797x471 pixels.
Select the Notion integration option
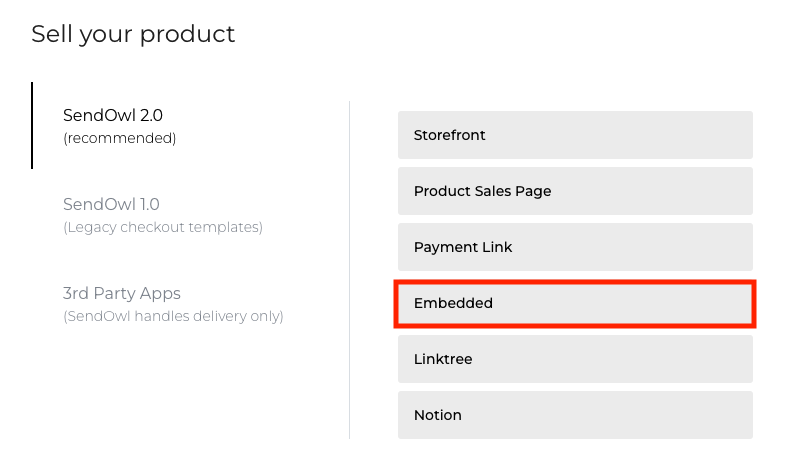[x=574, y=415]
